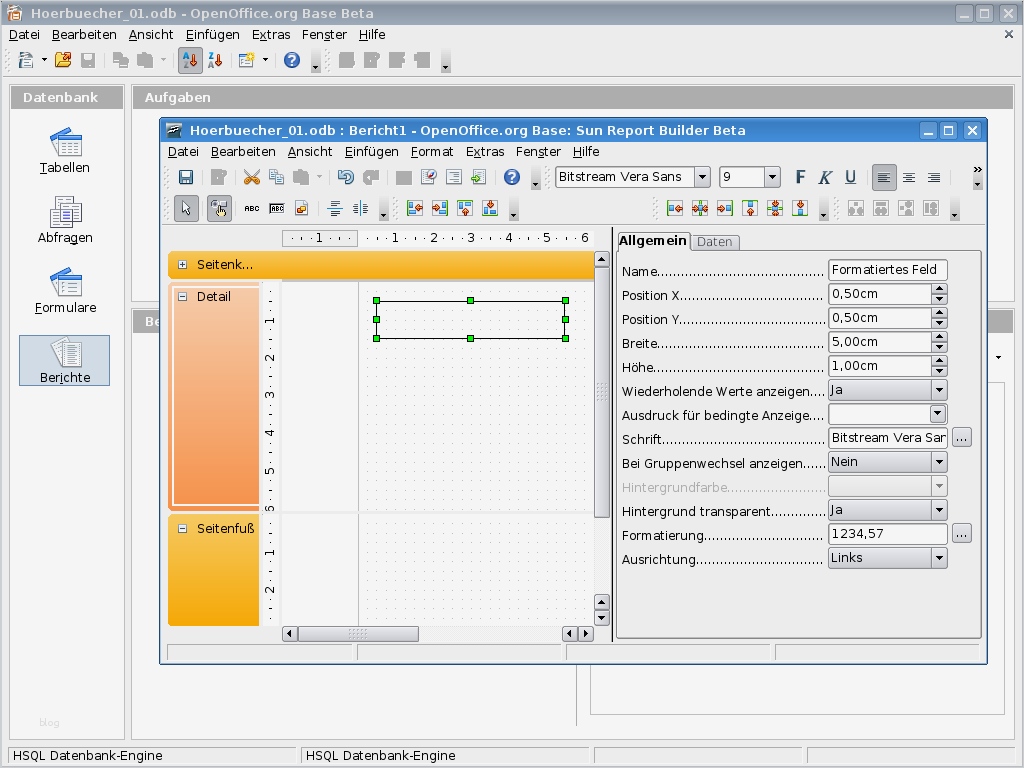Undo the last action with the undo icon
This screenshot has width=1024, height=768.
tap(346, 177)
